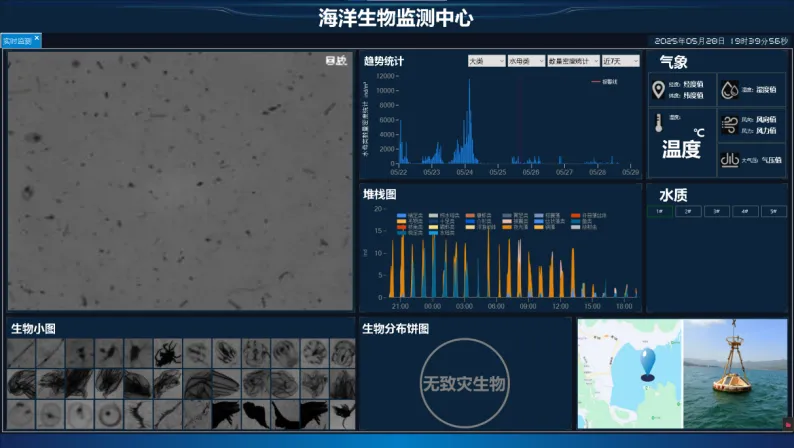The height and width of the screenshot is (448, 794).
Task: Switch to the 实时监测 tab
Action: (x=17, y=41)
